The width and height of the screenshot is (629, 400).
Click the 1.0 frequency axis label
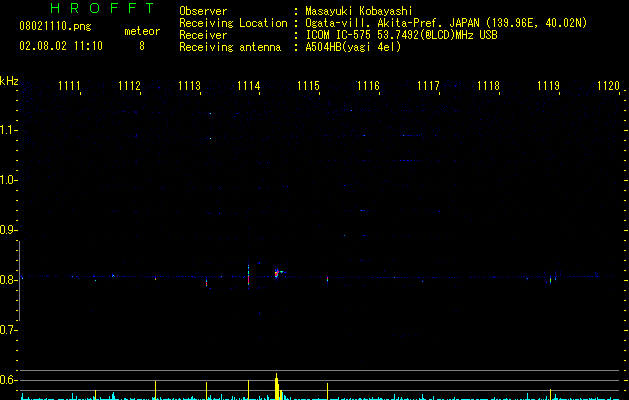[x=8, y=180]
